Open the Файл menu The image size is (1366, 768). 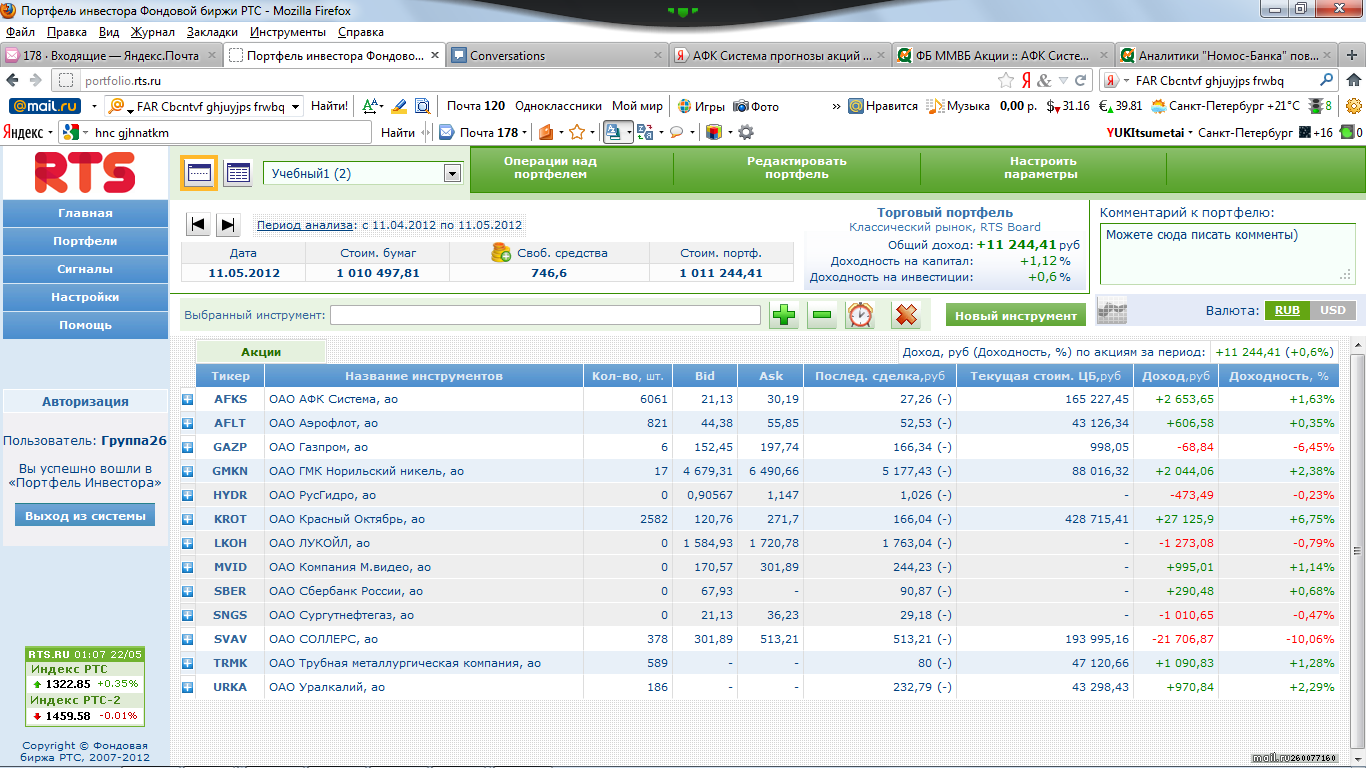click(x=20, y=32)
